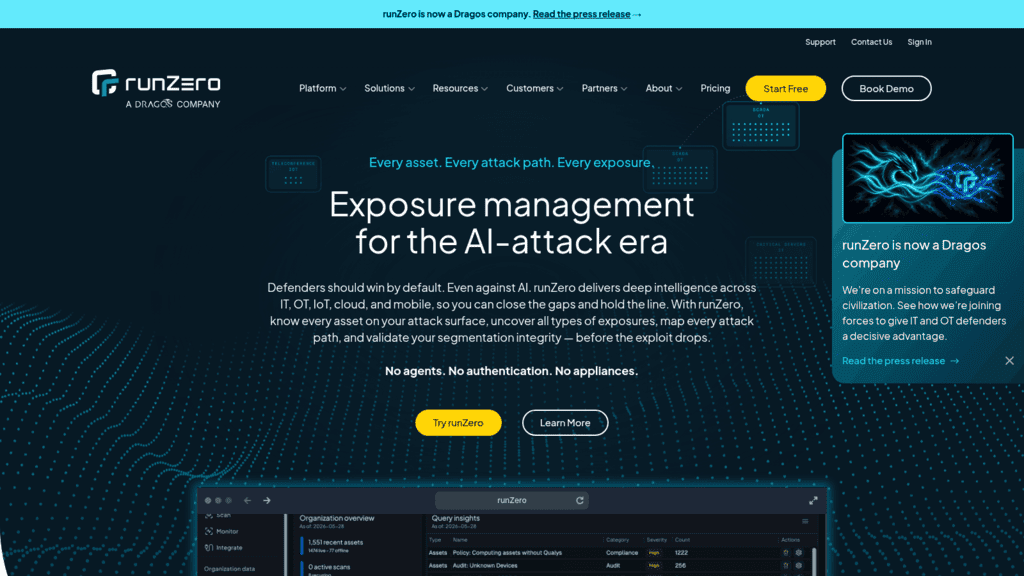Expand the runZero preview to fullscreen
This screenshot has width=1024, height=576.
point(813,500)
